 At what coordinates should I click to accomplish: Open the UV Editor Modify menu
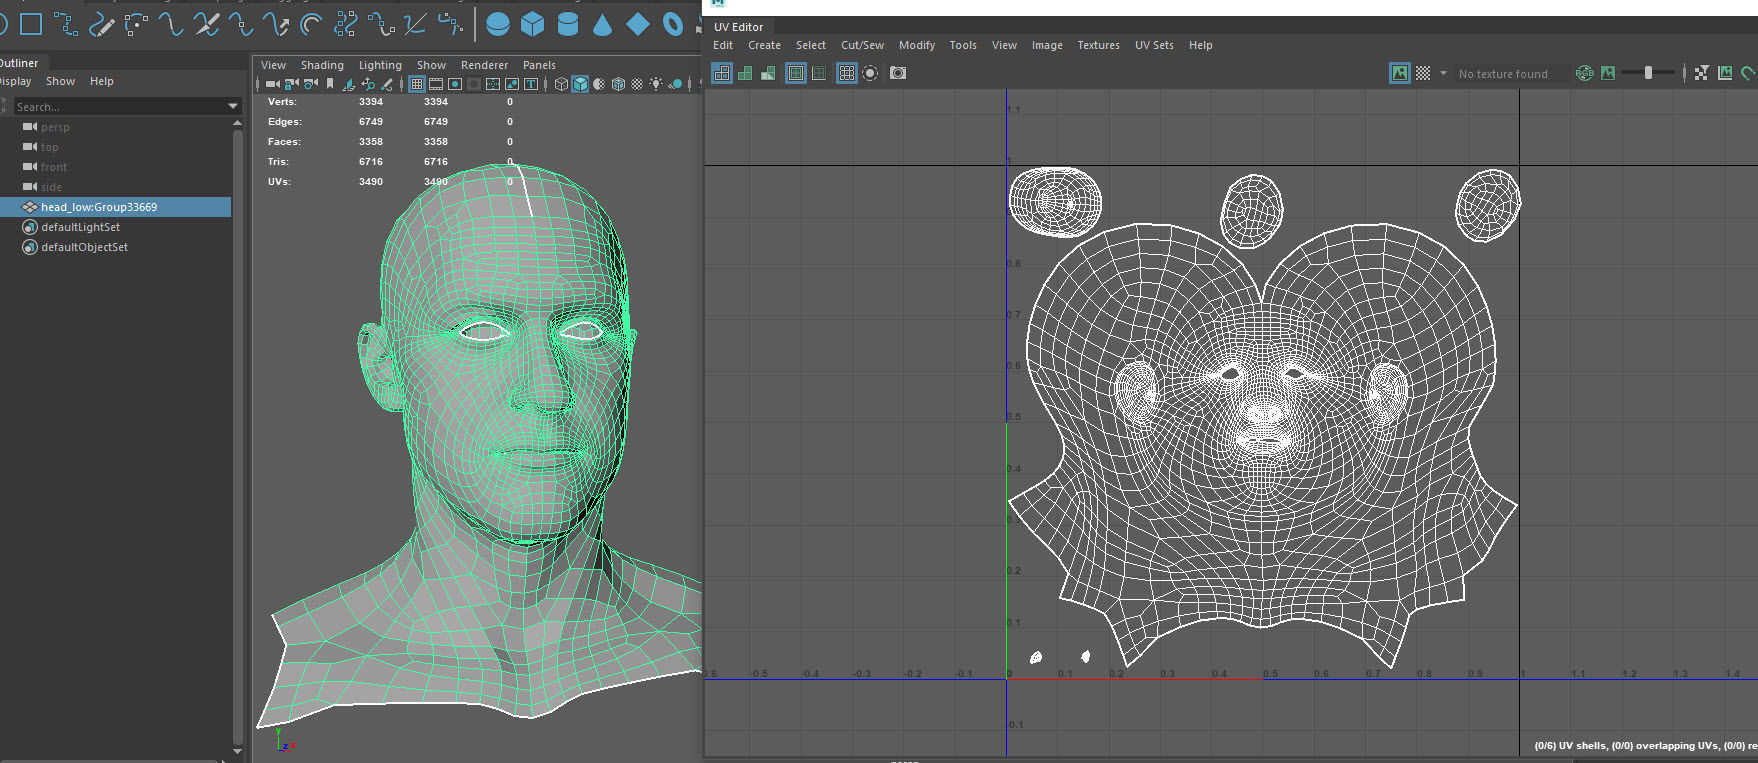point(917,45)
